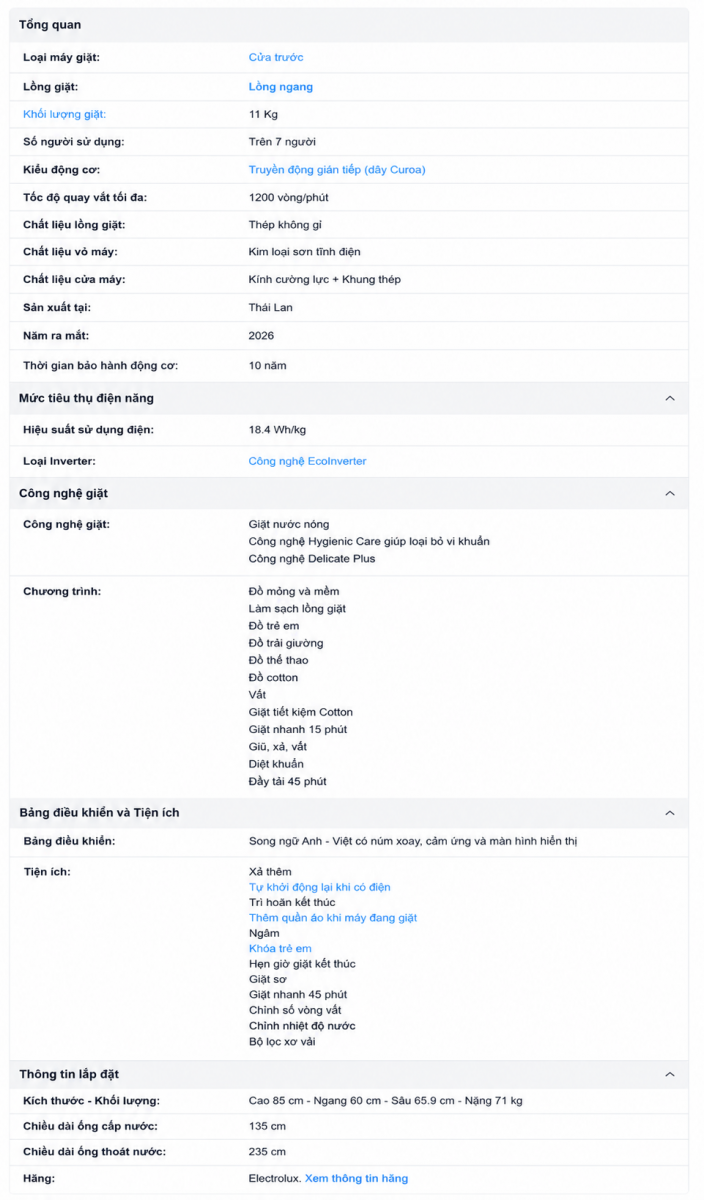Collapse the Mức tiêu thụ điện năng section

670,398
